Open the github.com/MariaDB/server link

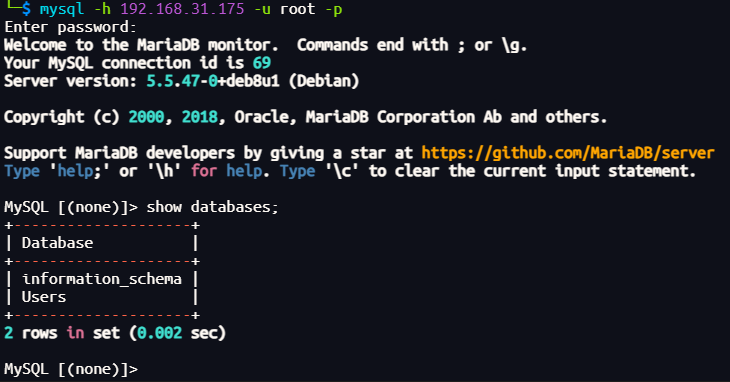(568, 153)
